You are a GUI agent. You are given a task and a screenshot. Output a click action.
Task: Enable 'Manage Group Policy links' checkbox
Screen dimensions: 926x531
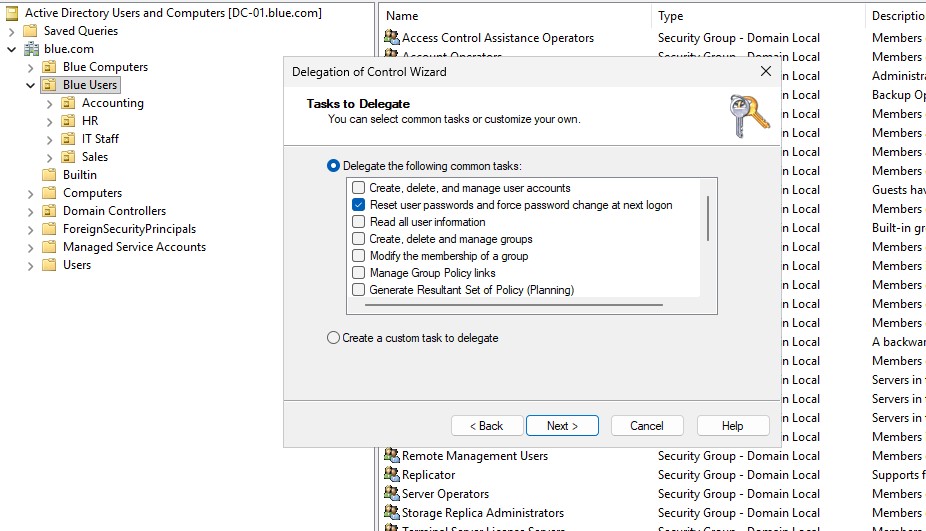point(358,273)
